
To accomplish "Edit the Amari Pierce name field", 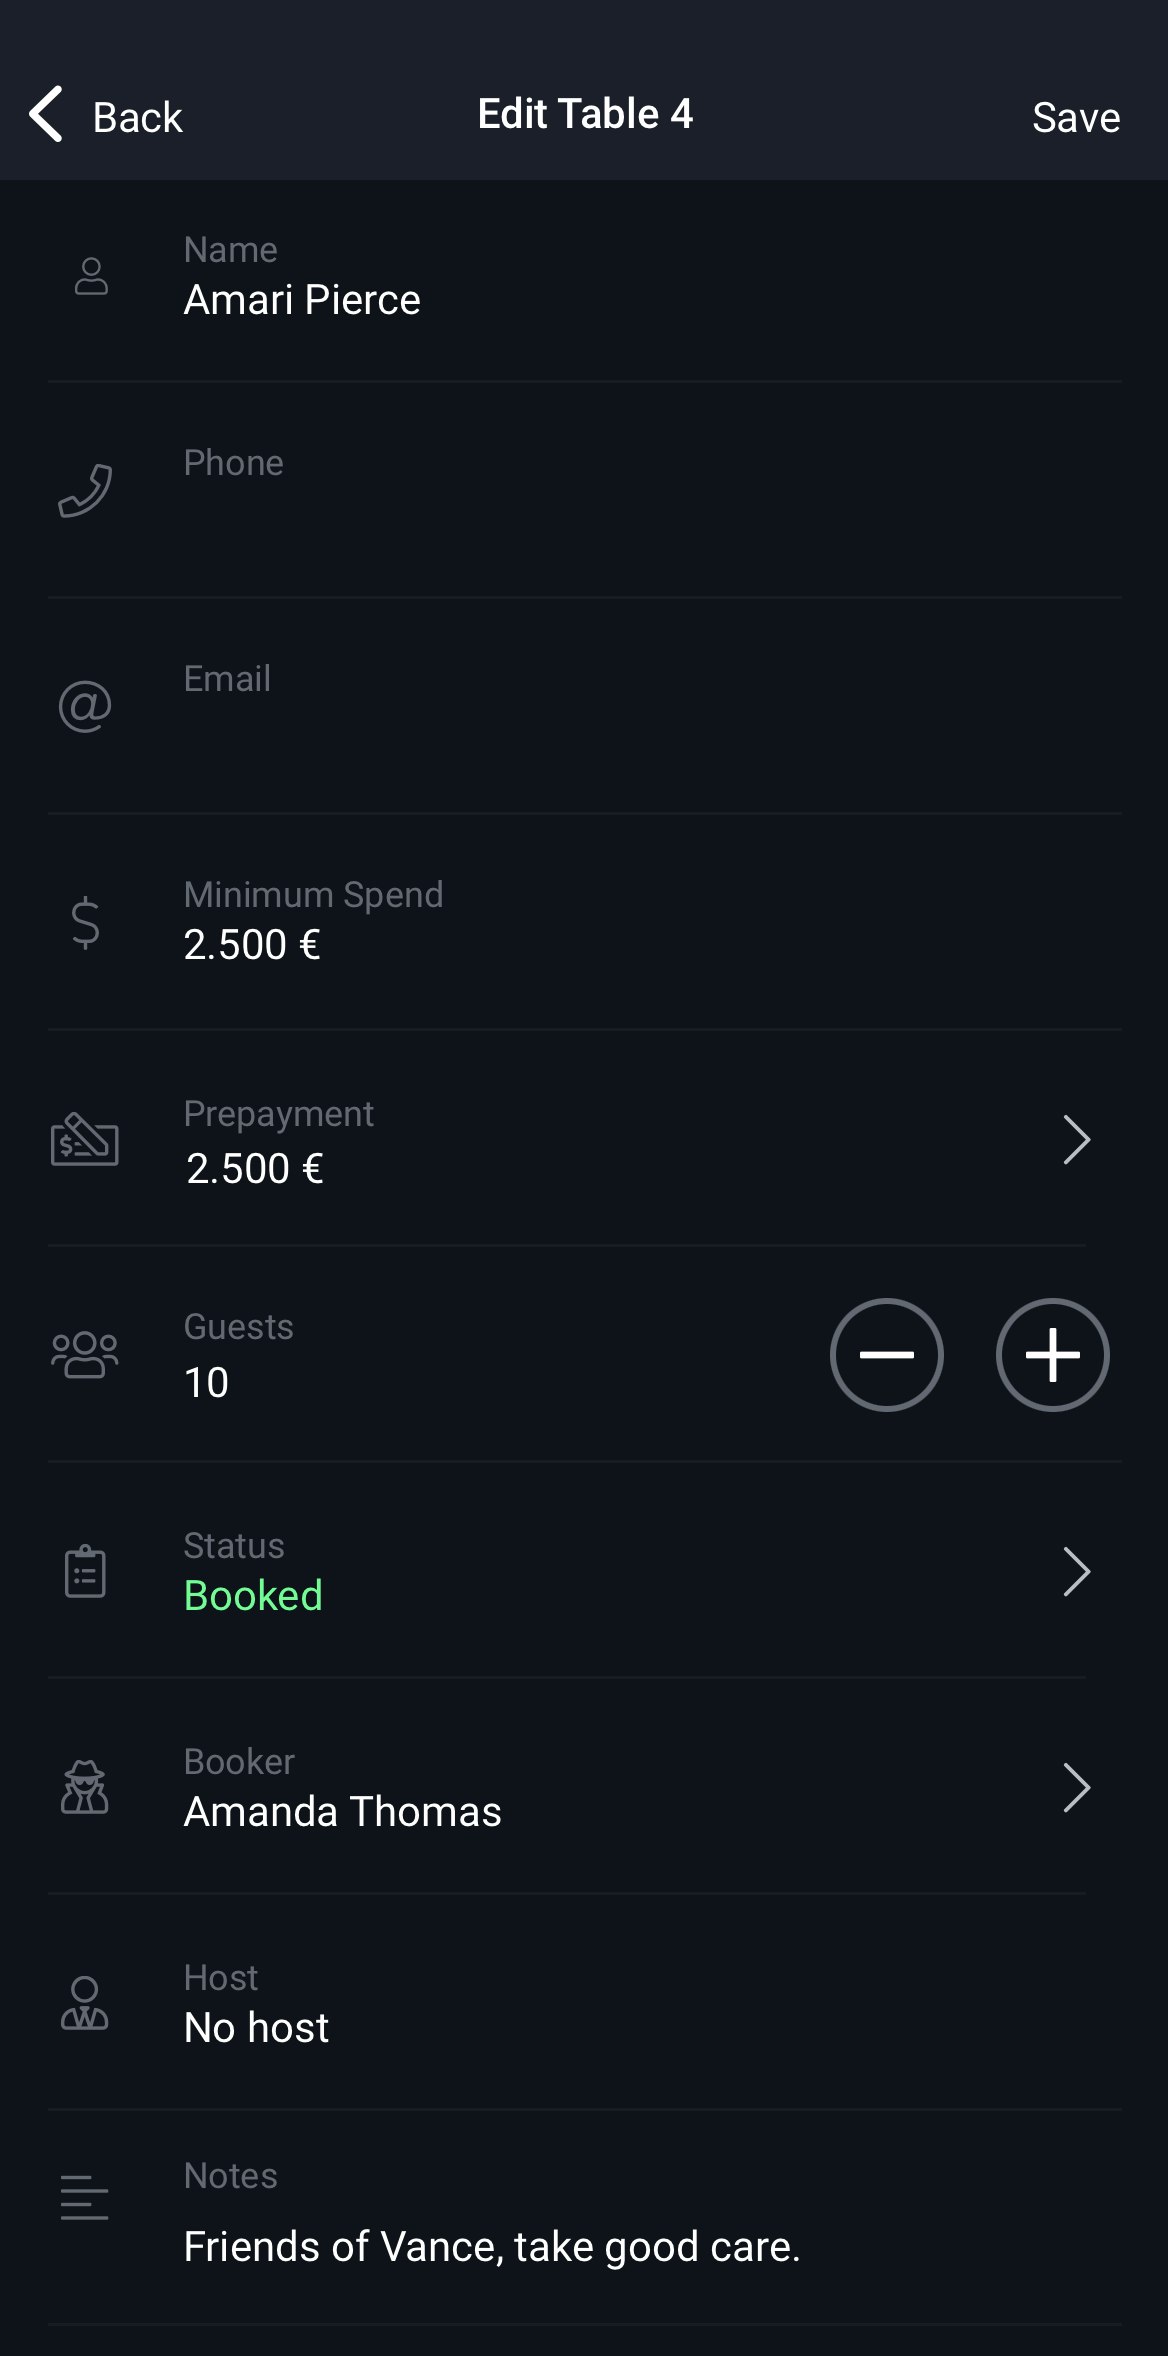I will pos(302,300).
